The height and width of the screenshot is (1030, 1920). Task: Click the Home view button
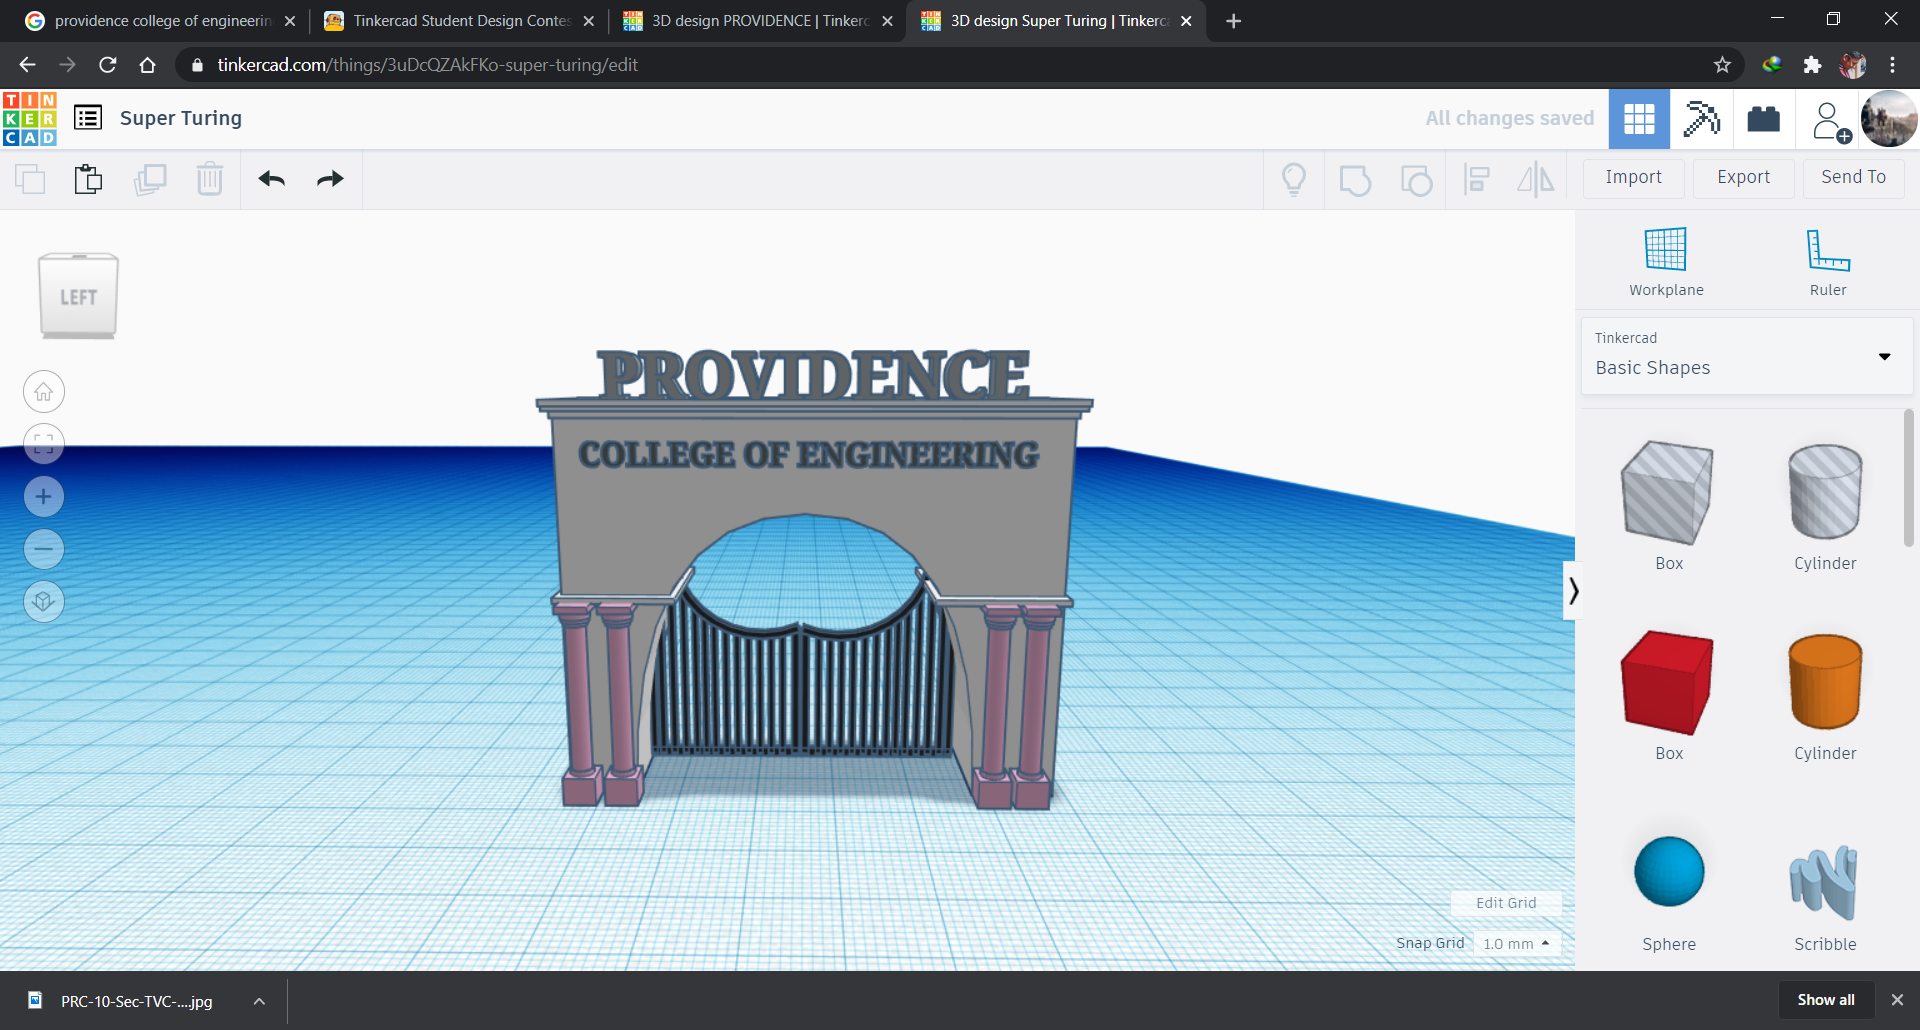(44, 392)
